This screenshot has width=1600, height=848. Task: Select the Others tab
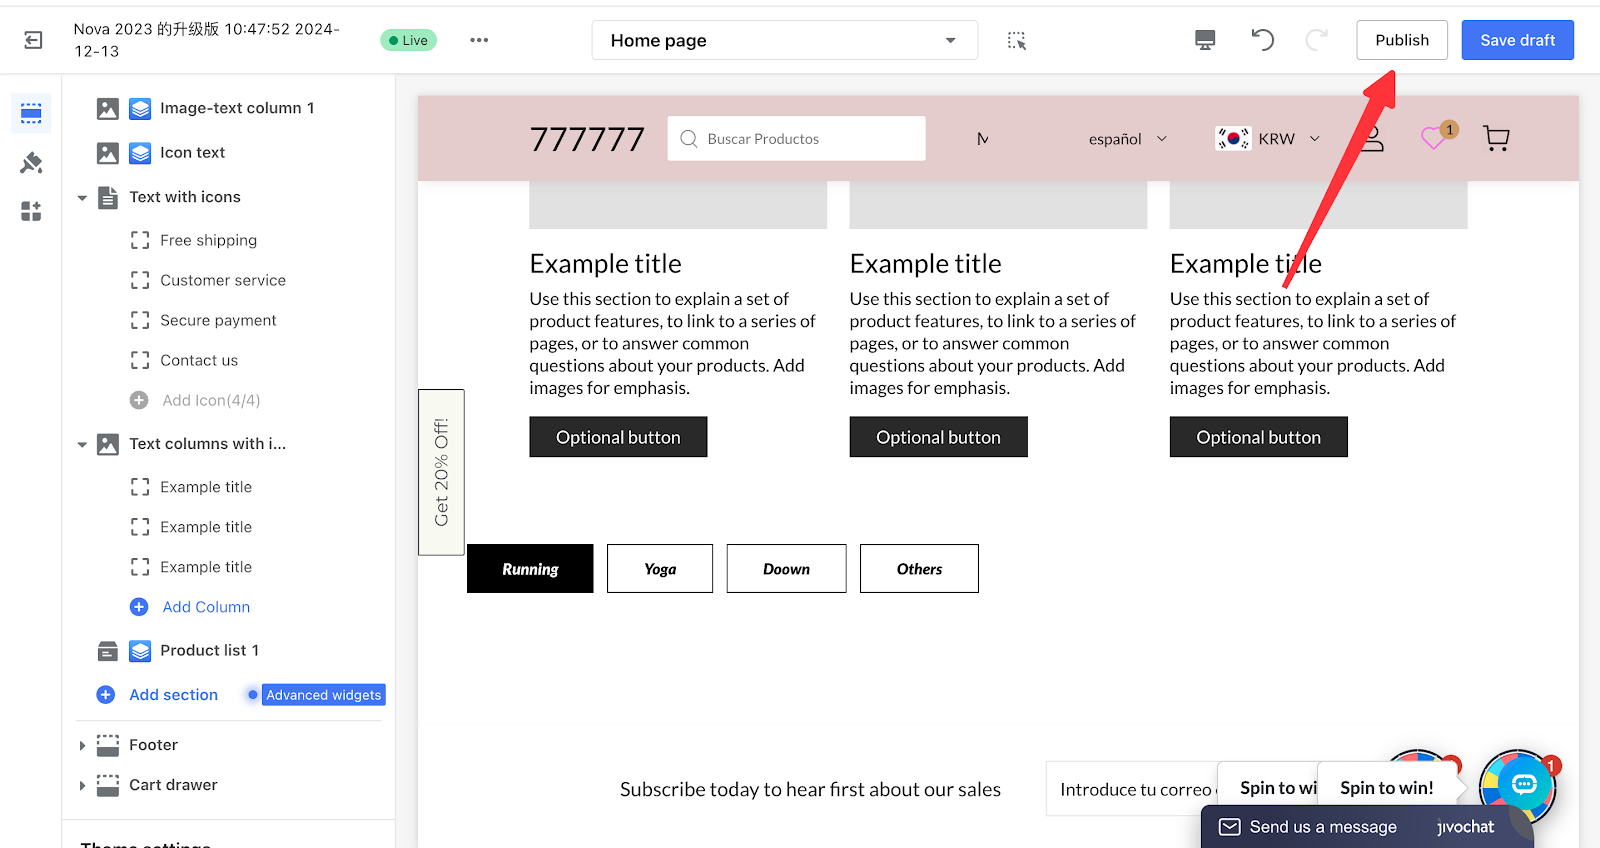click(918, 569)
